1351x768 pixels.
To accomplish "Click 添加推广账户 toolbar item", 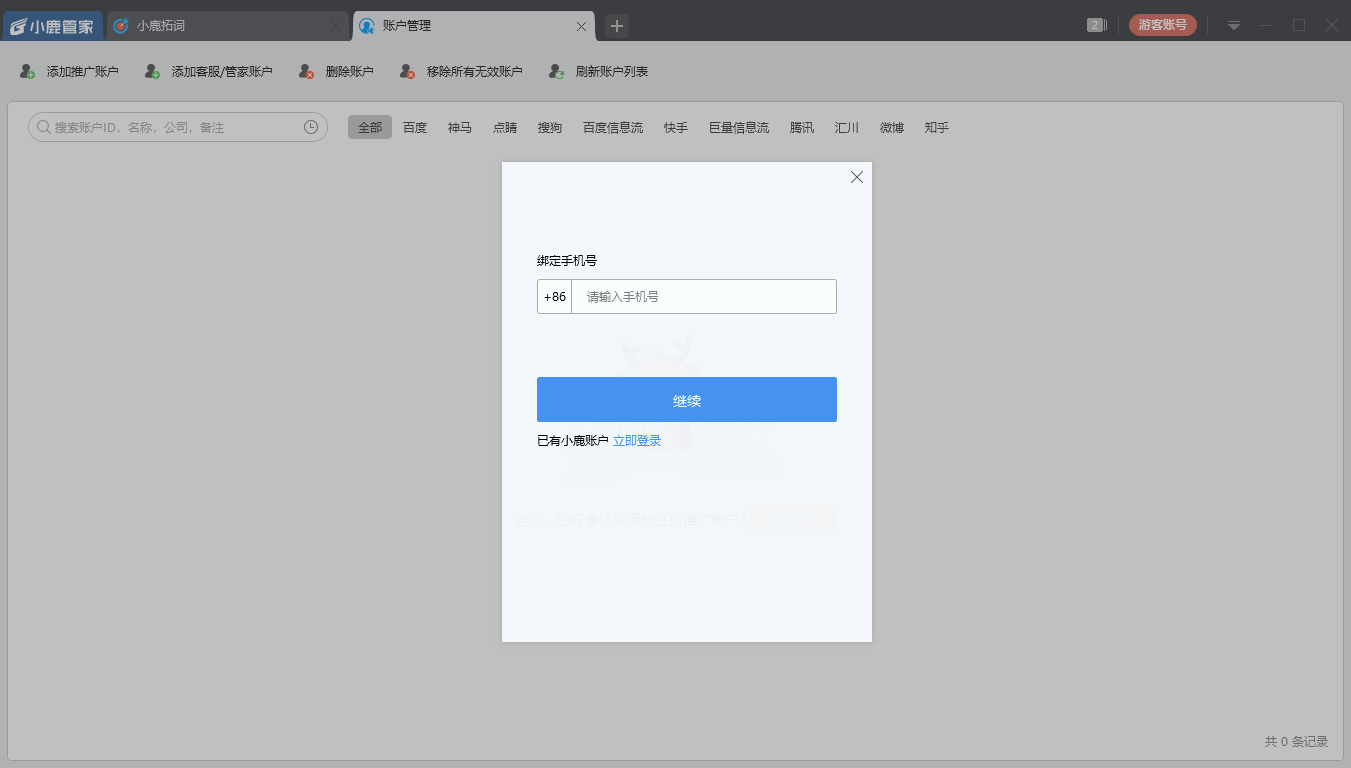I will pos(69,72).
